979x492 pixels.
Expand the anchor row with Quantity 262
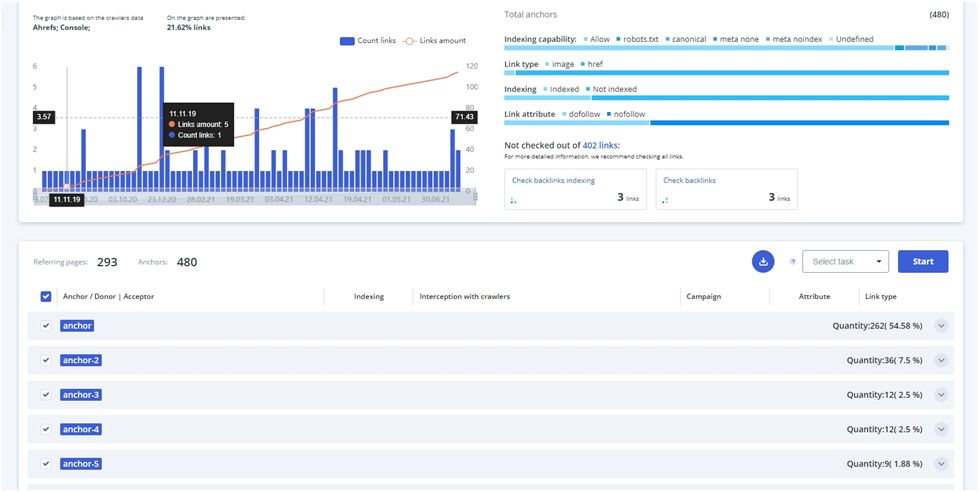(940, 325)
